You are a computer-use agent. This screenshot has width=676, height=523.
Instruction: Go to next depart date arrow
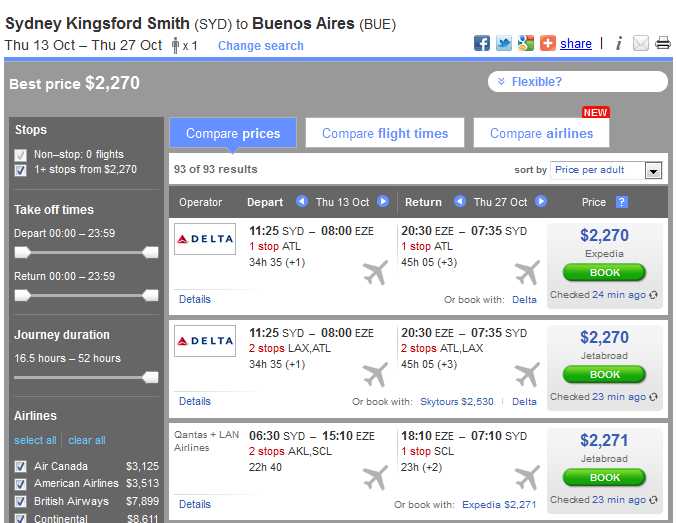(383, 201)
